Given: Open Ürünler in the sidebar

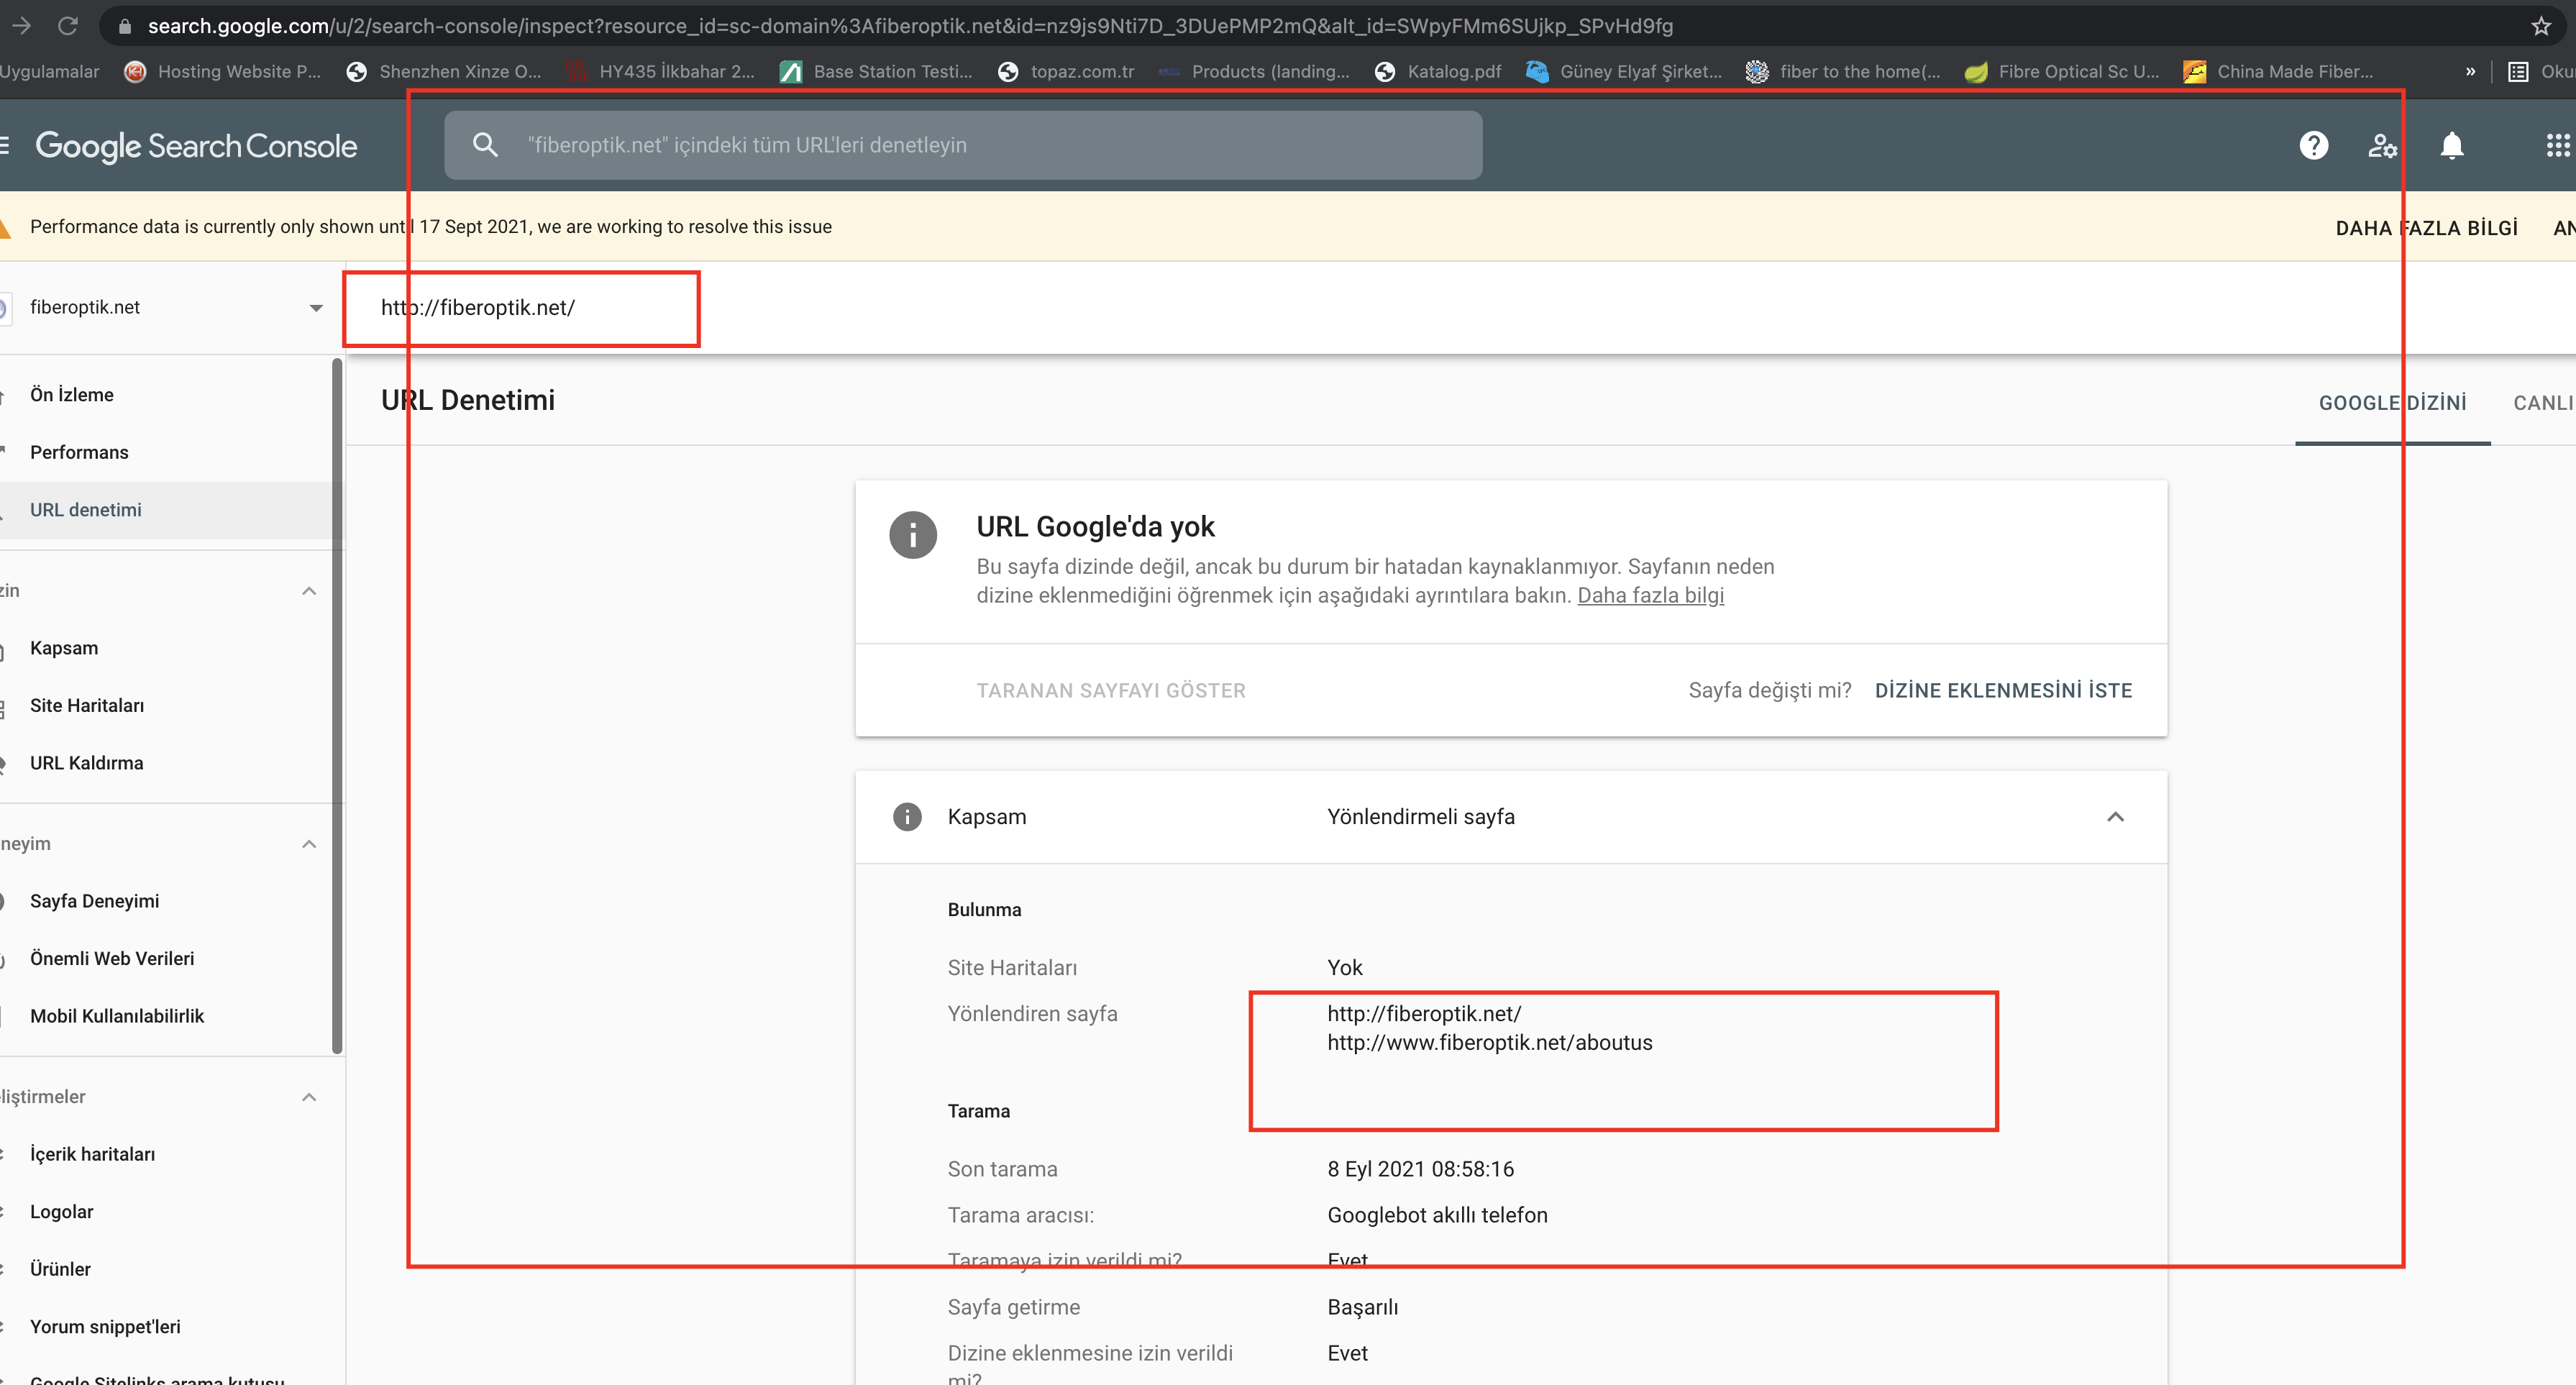Looking at the screenshot, I should [60, 1269].
